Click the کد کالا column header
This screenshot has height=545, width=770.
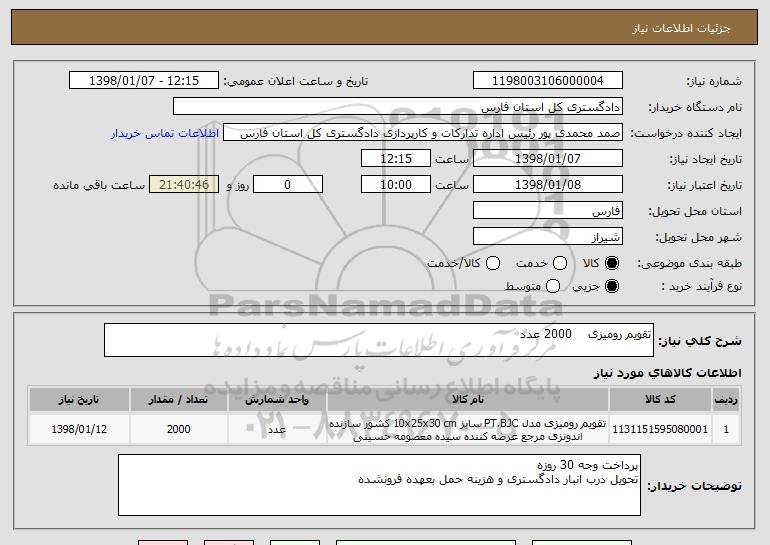[x=660, y=400]
